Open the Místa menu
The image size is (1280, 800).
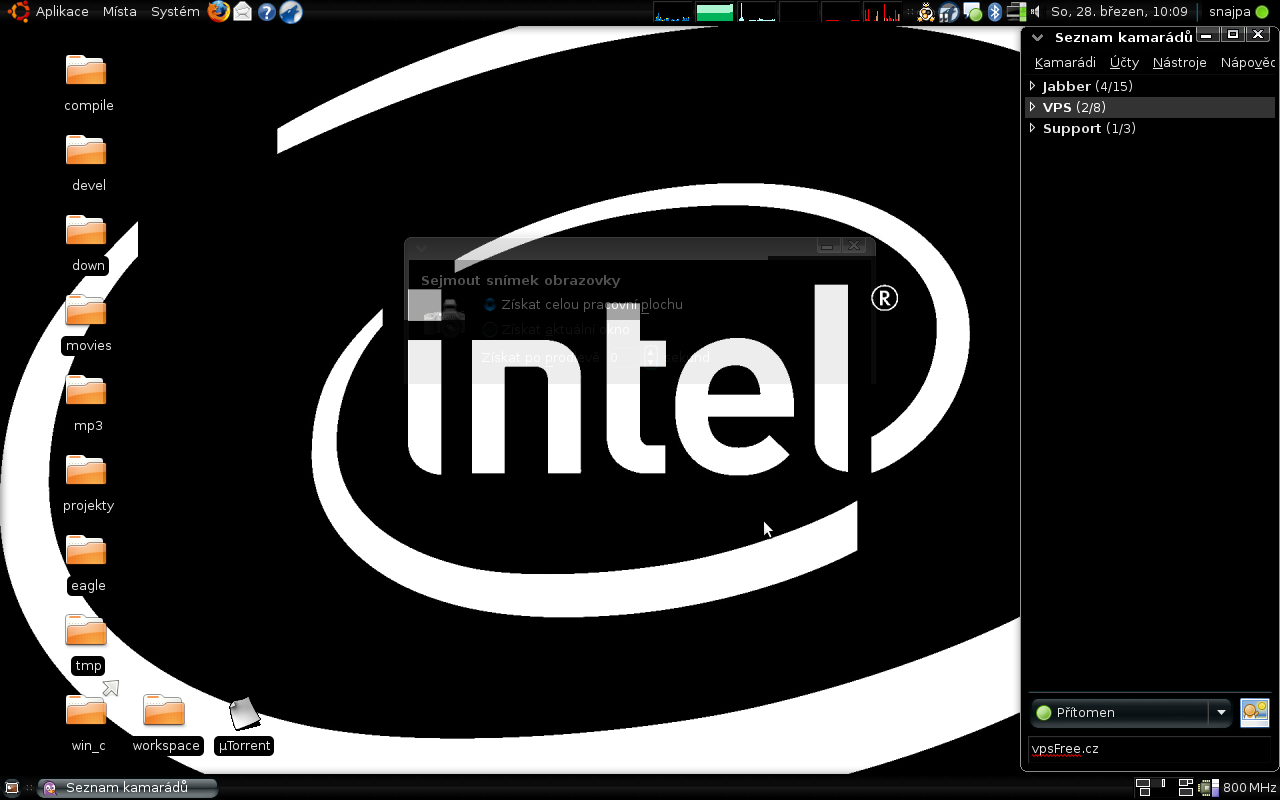(120, 12)
